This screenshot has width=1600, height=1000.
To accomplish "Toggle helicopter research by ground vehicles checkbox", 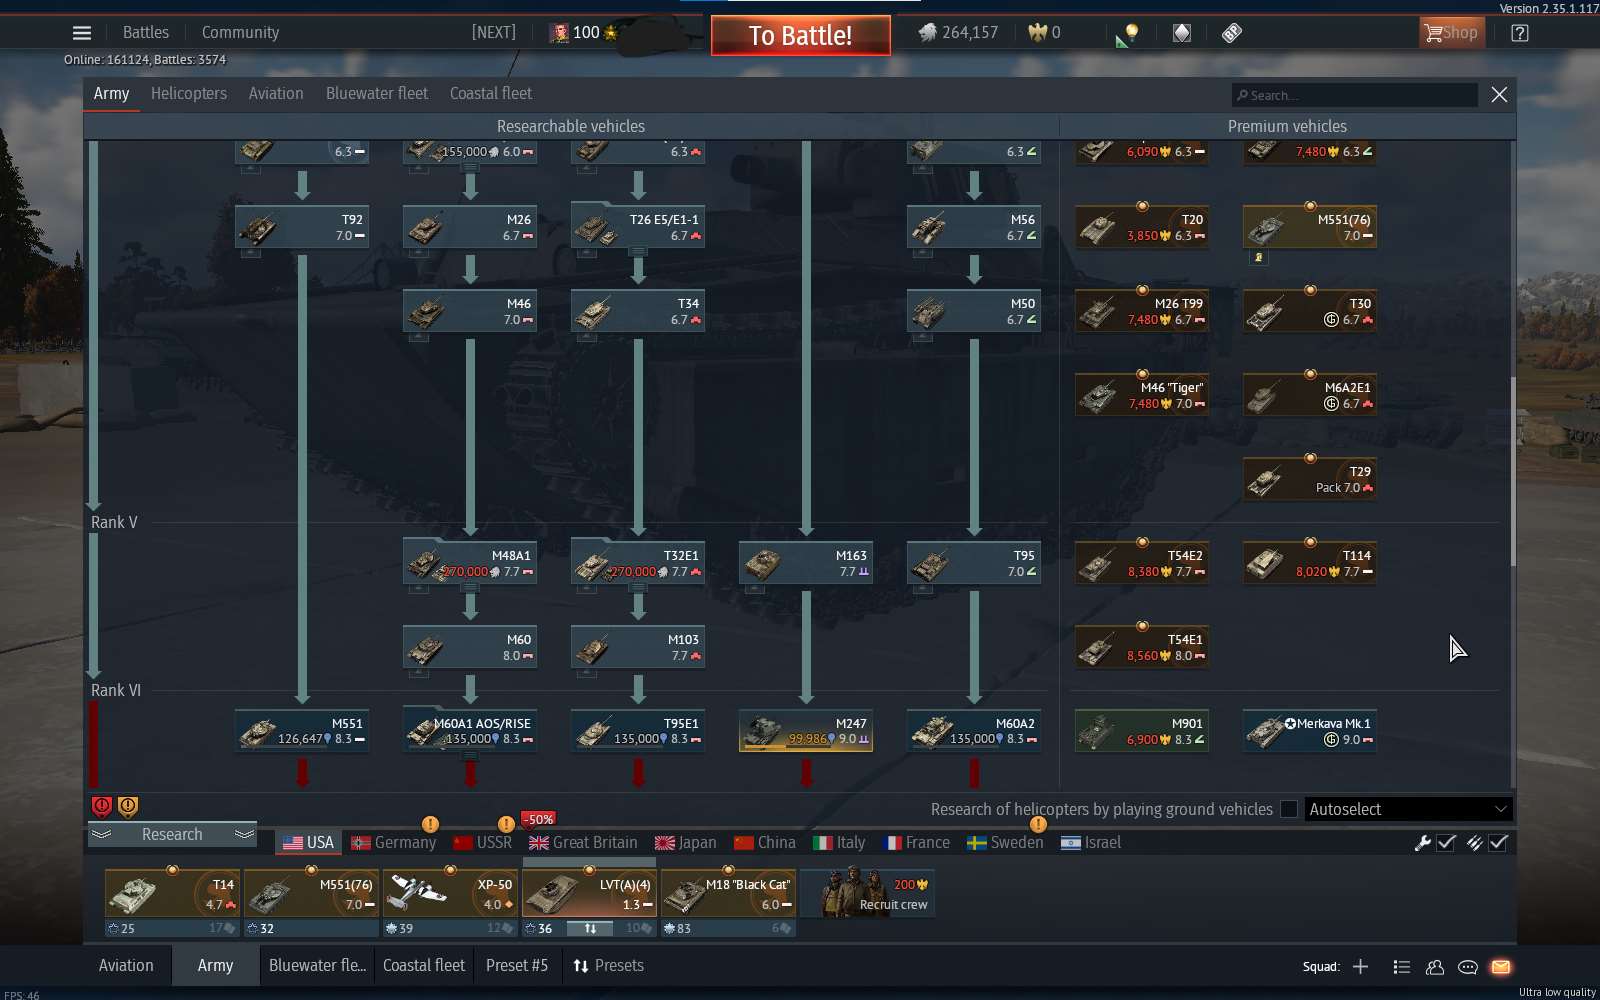I will coord(1289,809).
